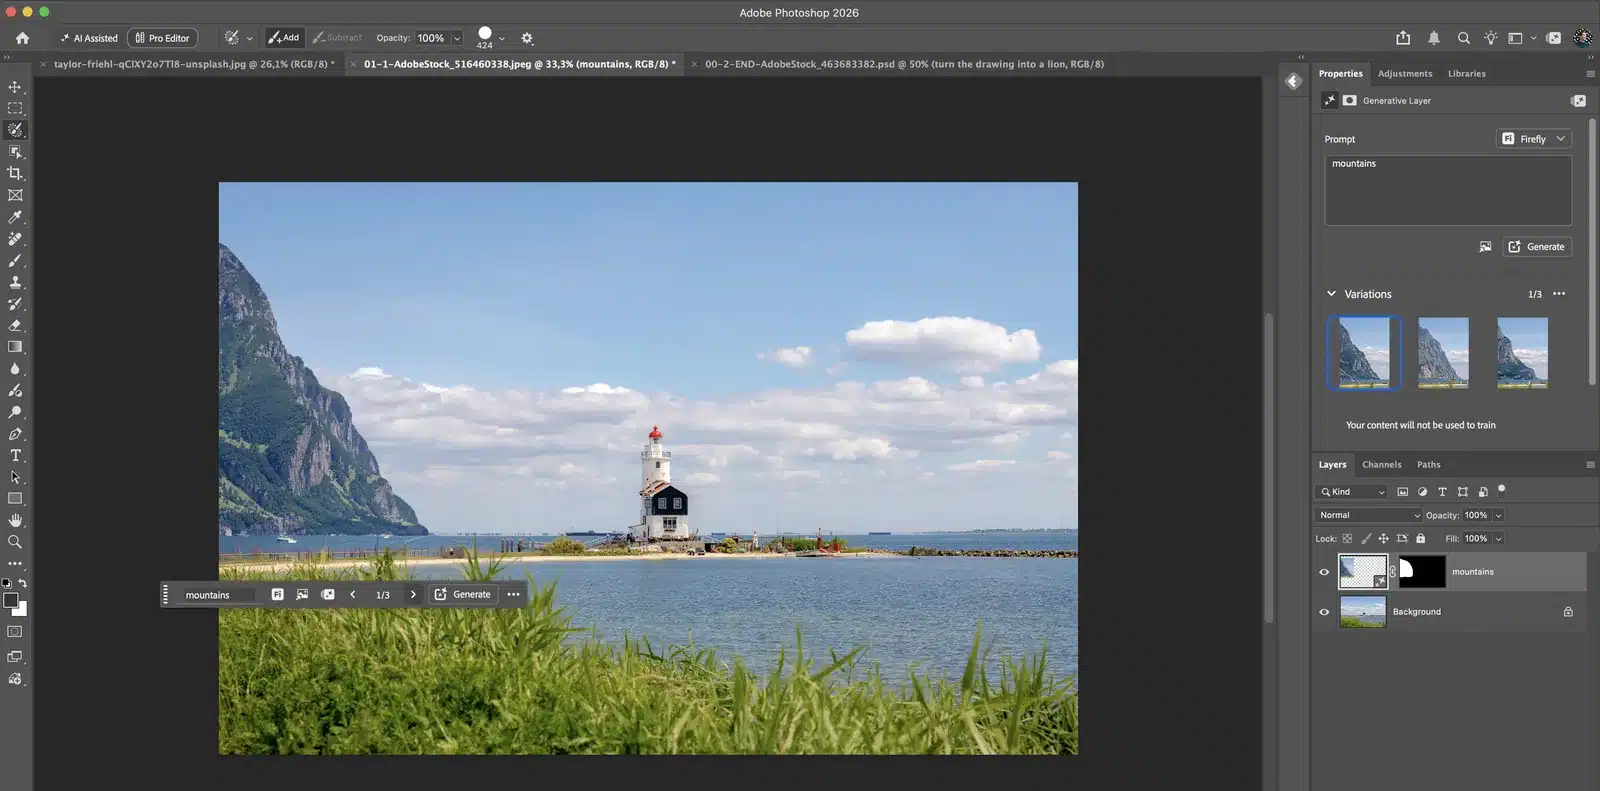This screenshot has width=1600, height=791.
Task: Toggle layer filtering on/off switch
Action: [1501, 490]
